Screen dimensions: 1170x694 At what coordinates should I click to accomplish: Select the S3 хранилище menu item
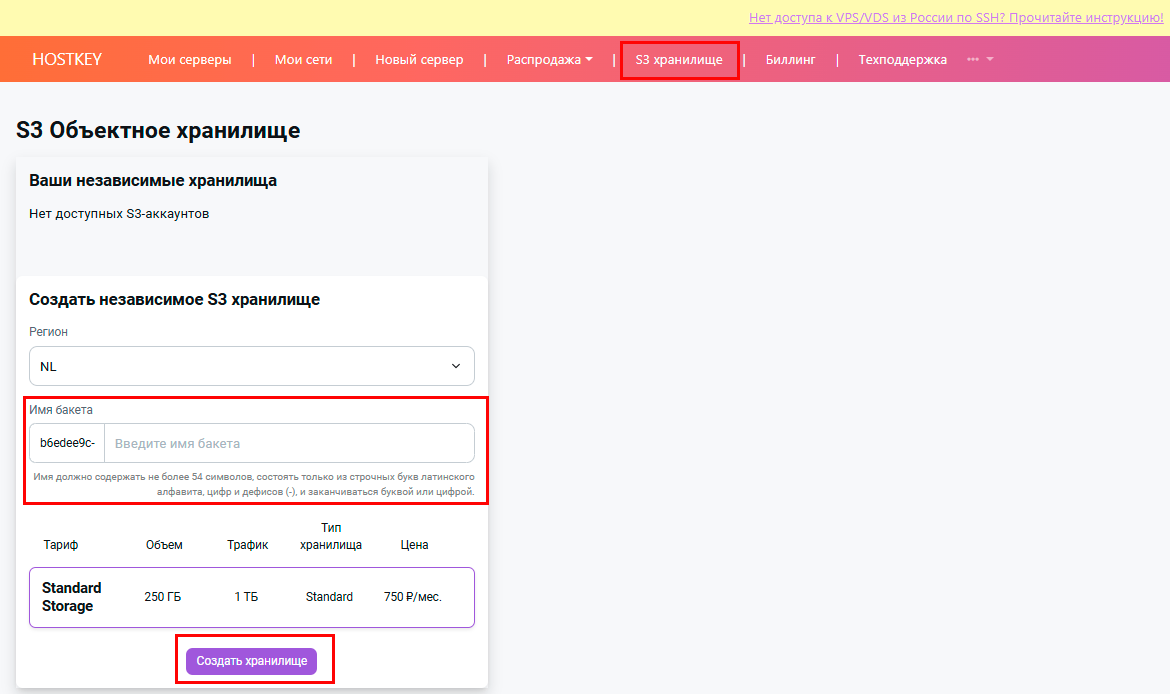point(679,60)
